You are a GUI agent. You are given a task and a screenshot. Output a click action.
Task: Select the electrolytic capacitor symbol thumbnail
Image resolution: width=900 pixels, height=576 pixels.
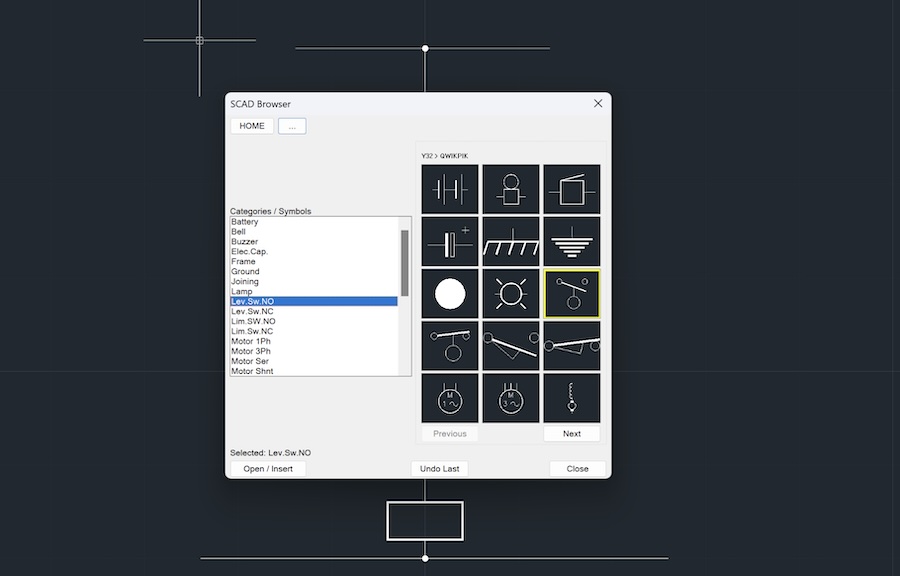[449, 242]
